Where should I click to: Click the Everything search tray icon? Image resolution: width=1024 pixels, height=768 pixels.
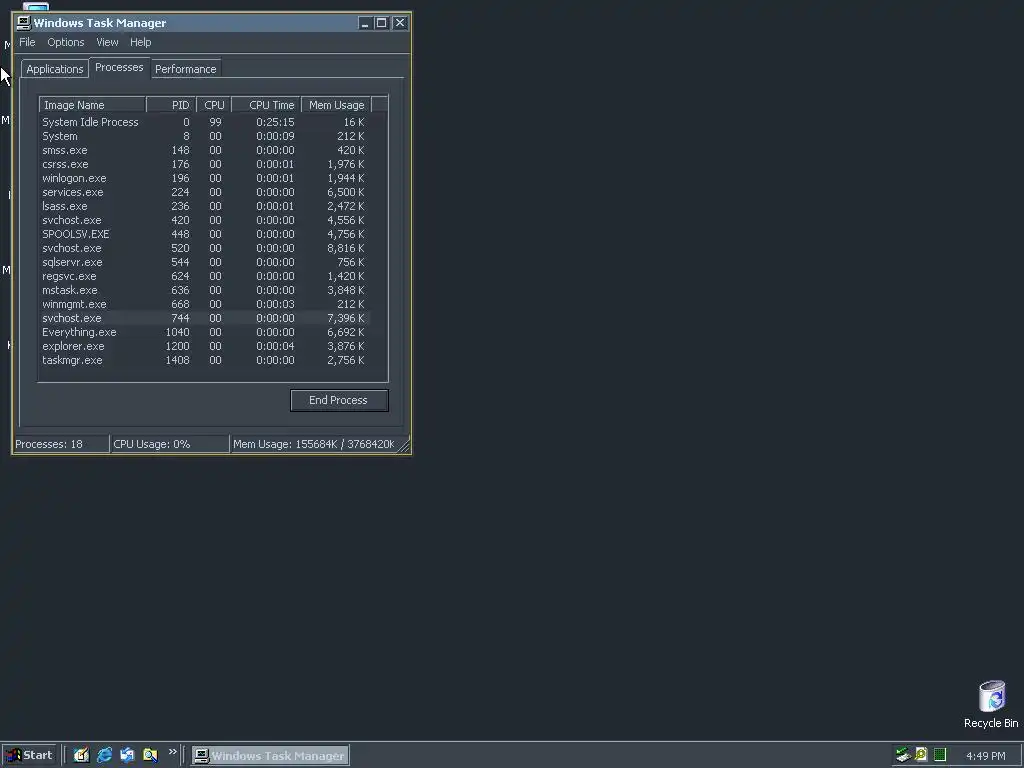921,755
